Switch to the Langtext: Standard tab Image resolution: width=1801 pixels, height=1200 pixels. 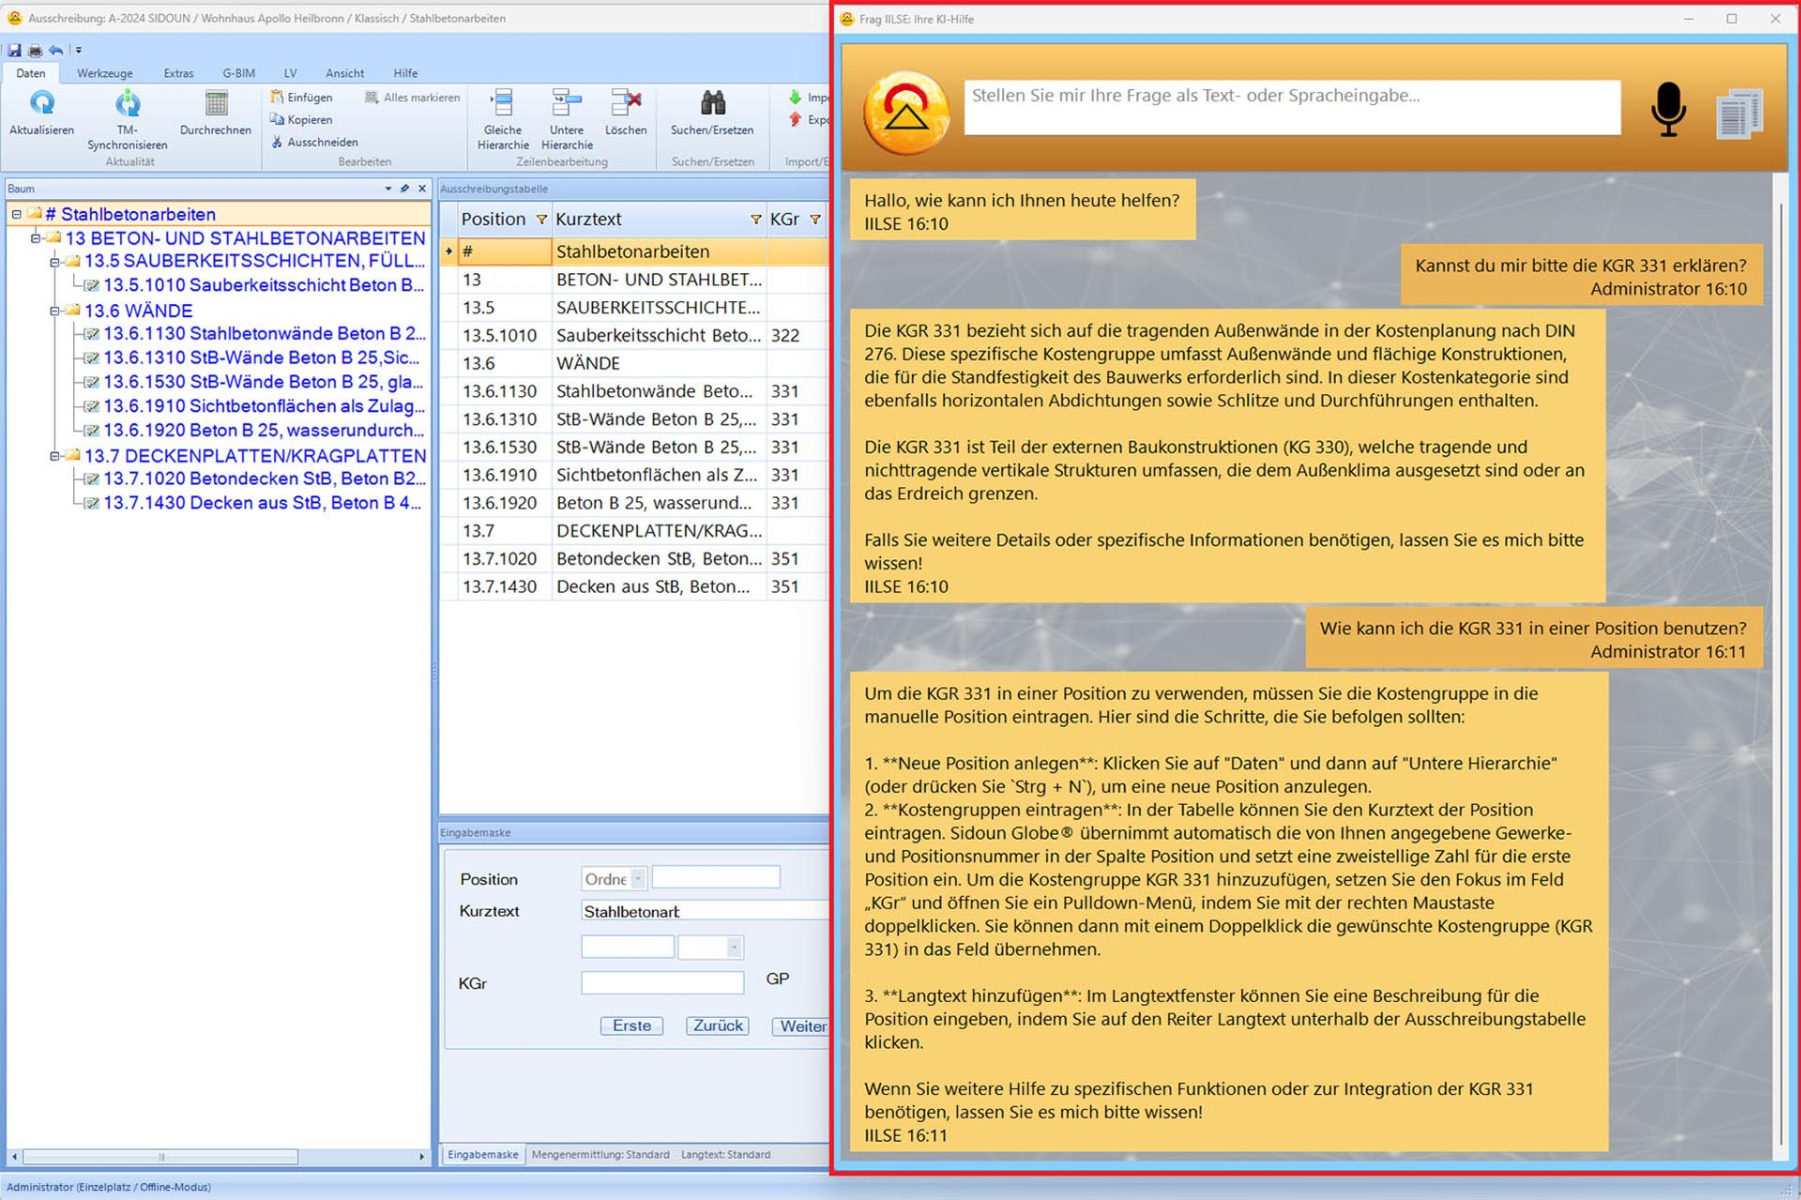tap(725, 1154)
